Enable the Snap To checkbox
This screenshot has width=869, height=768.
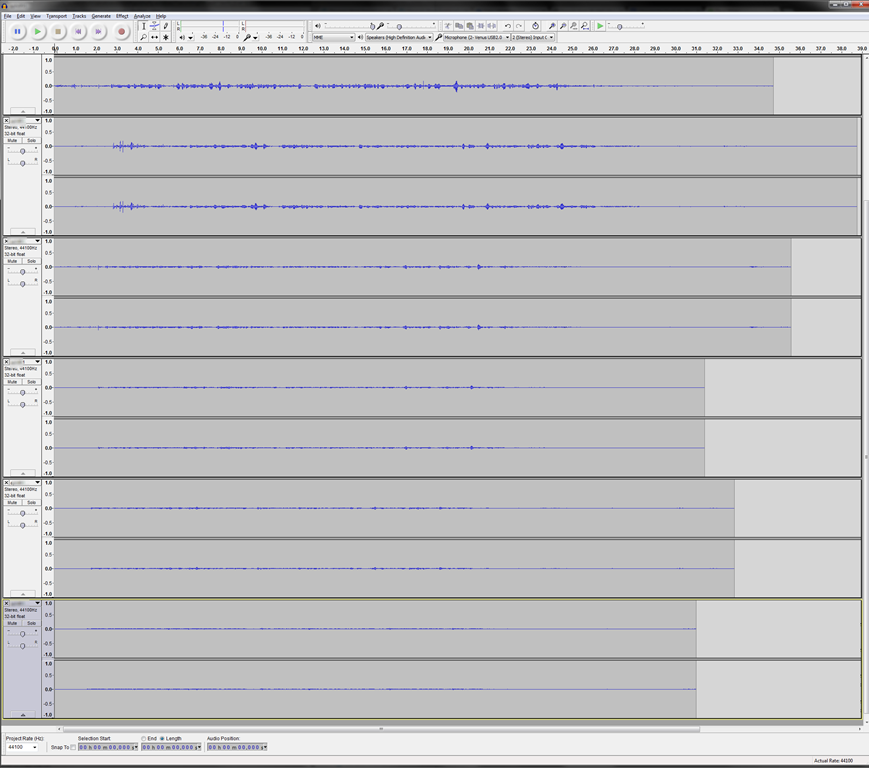[x=73, y=747]
